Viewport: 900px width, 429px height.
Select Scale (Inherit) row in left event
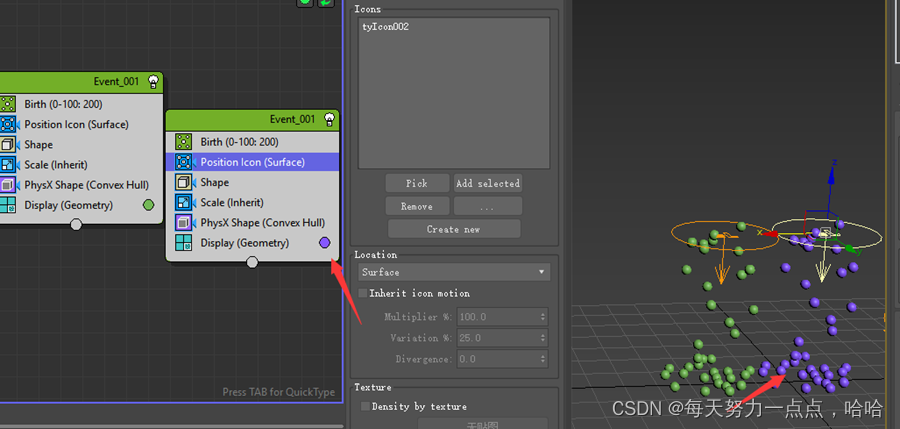coord(81,165)
